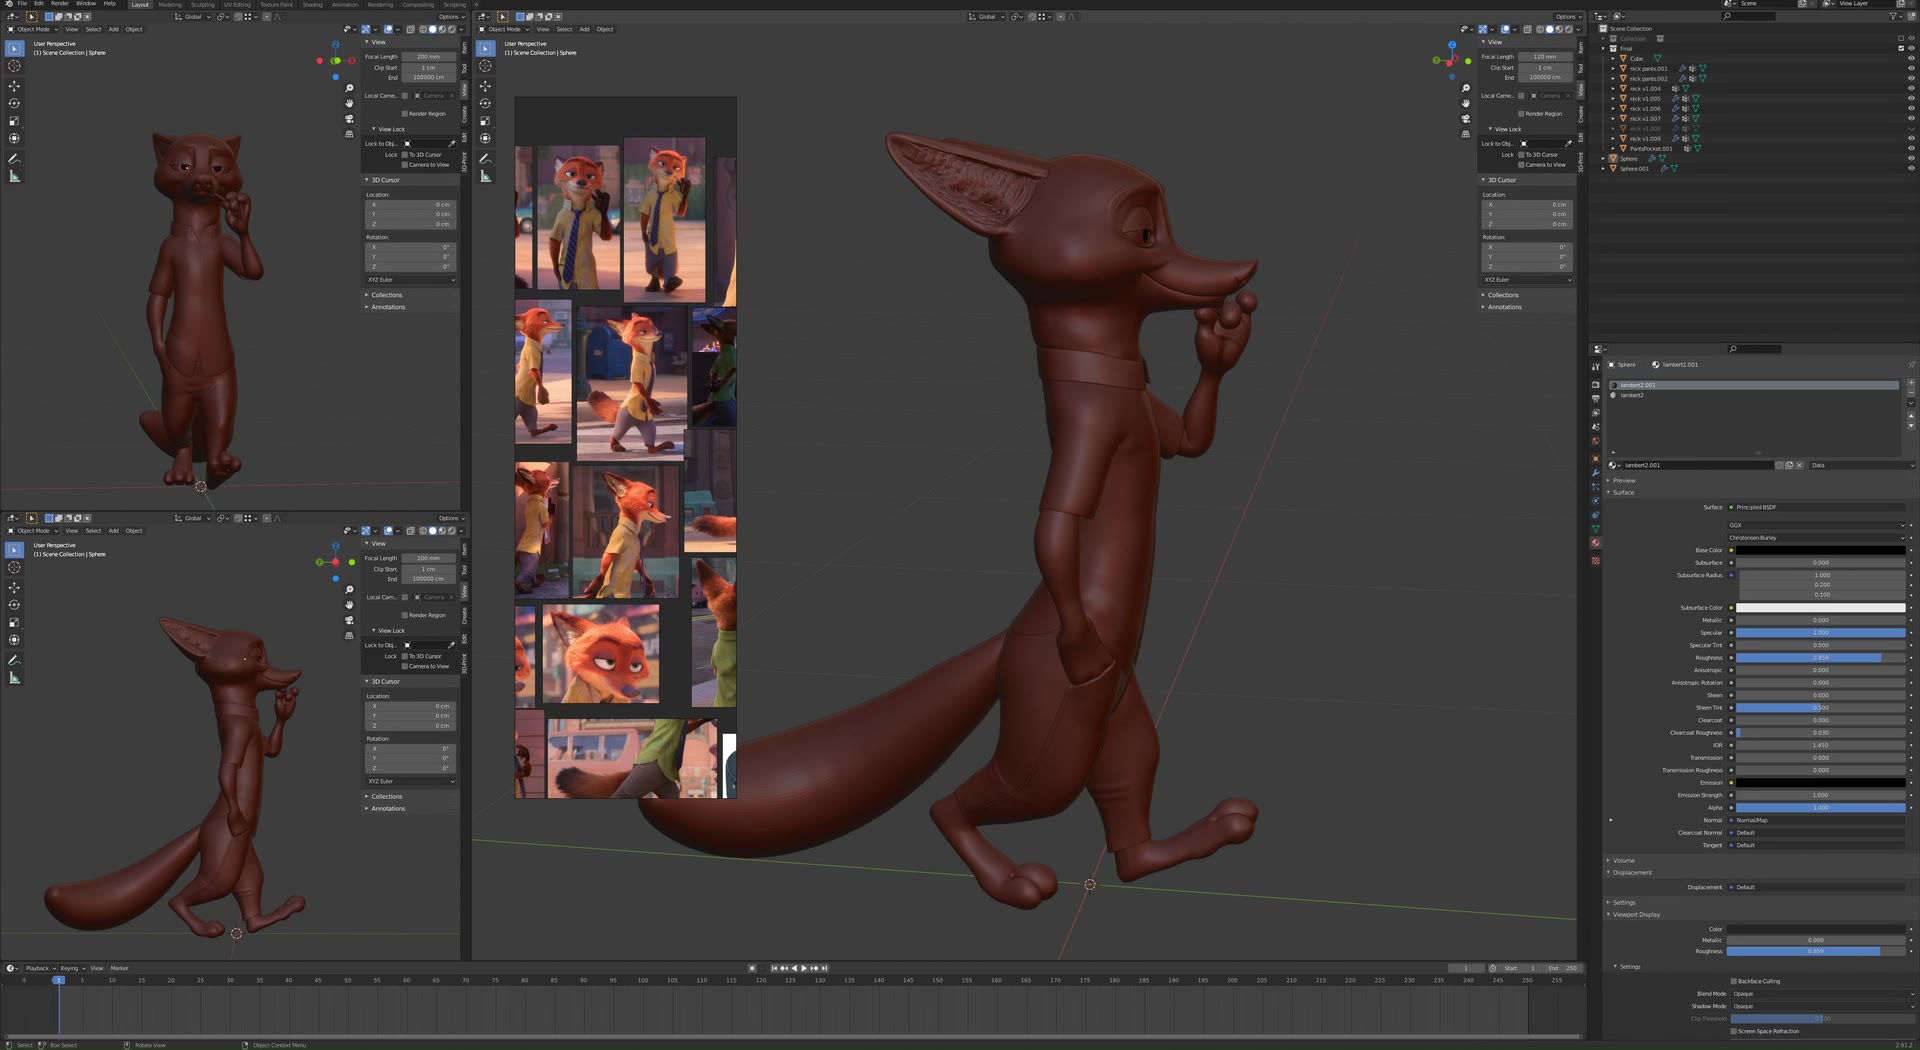This screenshot has width=1920, height=1050.
Task: Open Object Mode dropdown in top-left viewport
Action: coord(32,29)
